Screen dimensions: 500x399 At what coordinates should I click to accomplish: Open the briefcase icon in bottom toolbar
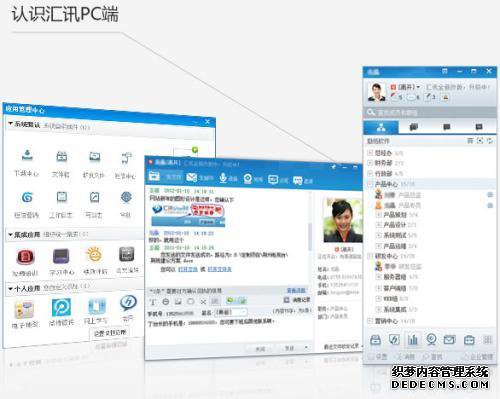pos(469,340)
